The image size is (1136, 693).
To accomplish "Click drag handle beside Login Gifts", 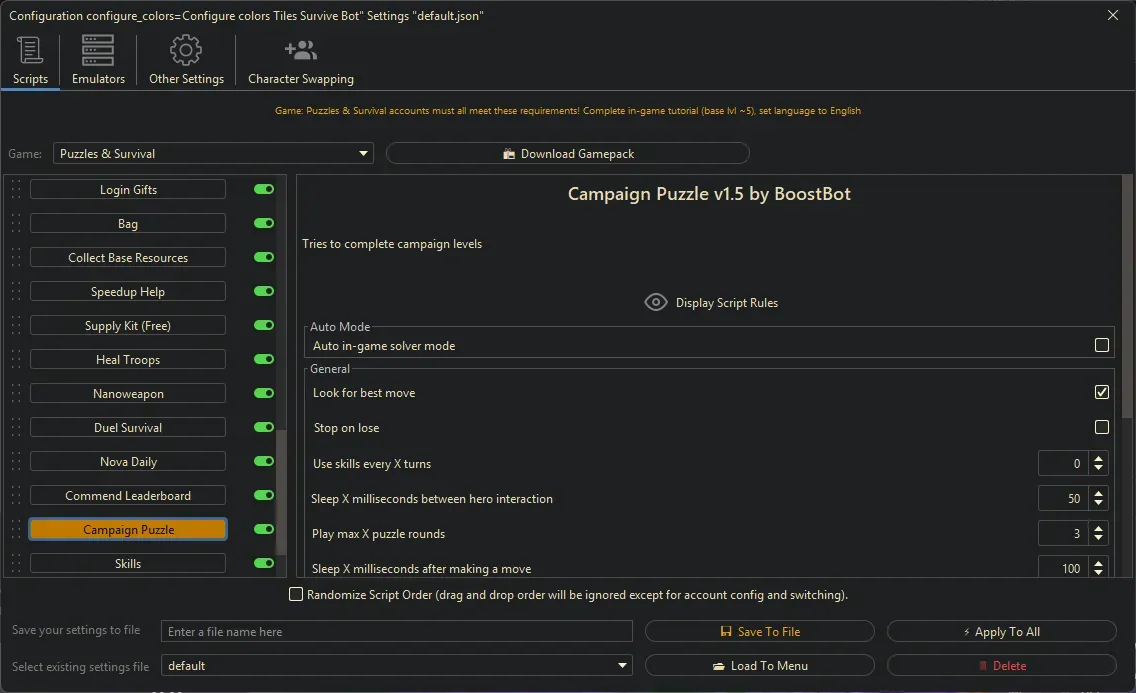I will (15, 190).
